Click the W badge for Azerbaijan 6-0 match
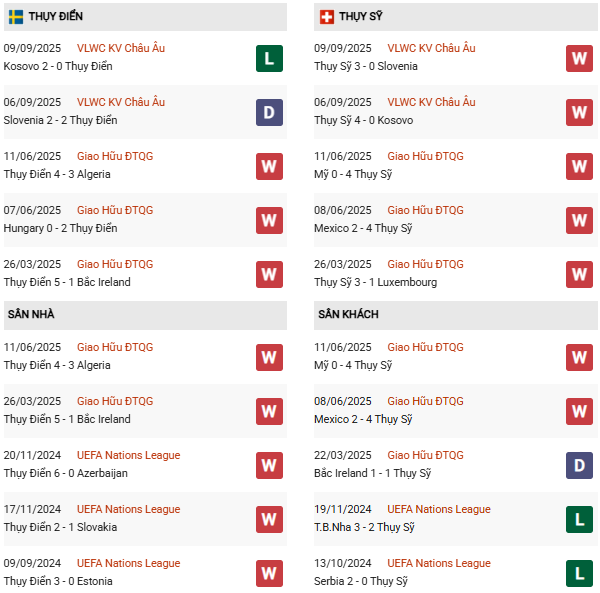This screenshot has width=600, height=593. tap(269, 465)
